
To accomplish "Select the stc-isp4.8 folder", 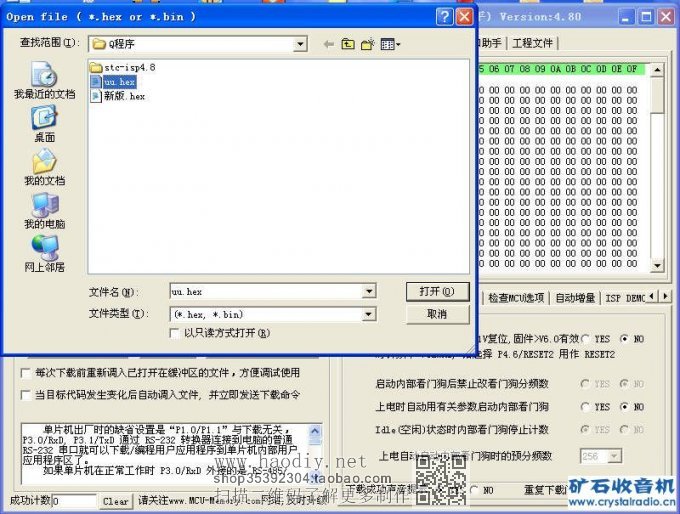I will (129, 67).
